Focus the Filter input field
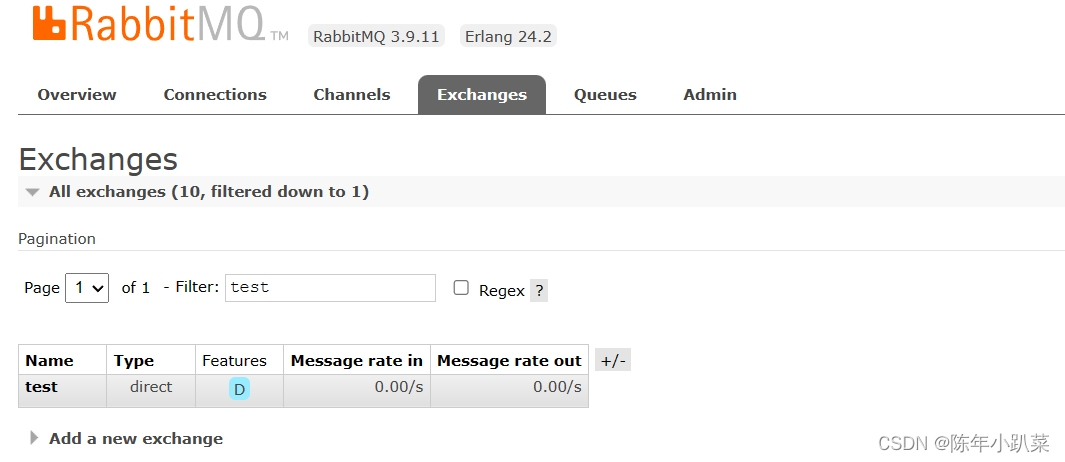The image size is (1065, 462). [330, 288]
